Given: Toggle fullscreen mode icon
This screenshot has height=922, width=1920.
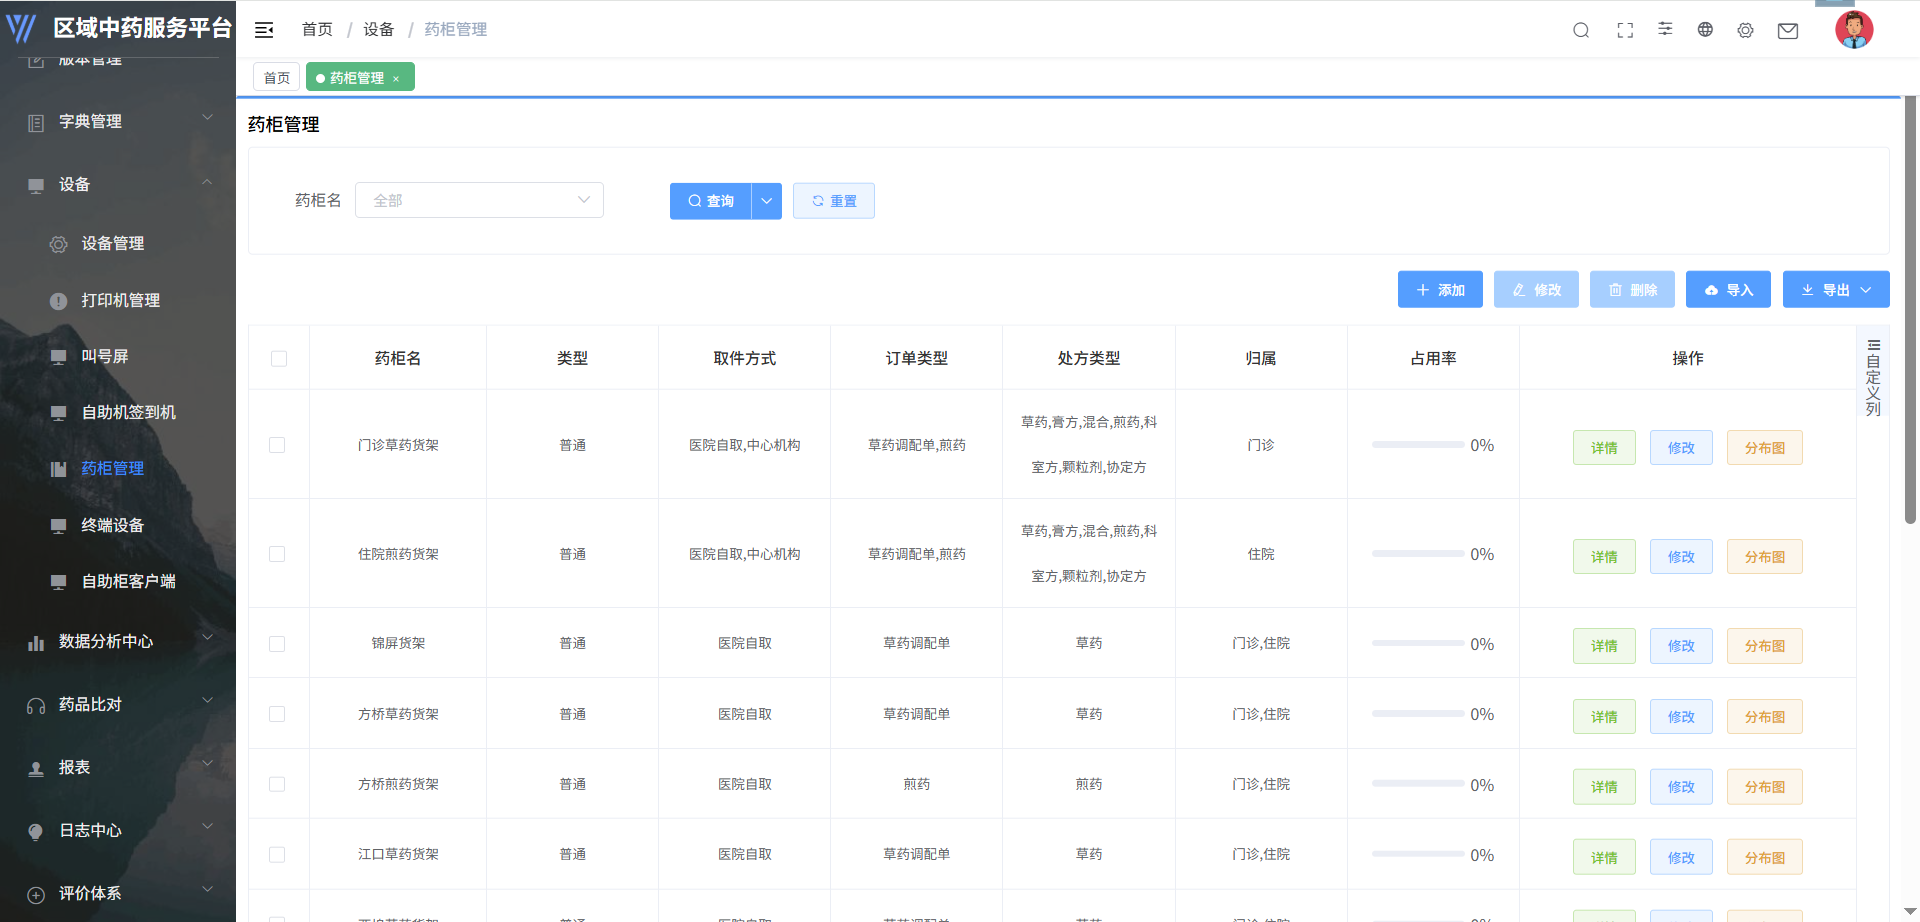Looking at the screenshot, I should coord(1625,30).
